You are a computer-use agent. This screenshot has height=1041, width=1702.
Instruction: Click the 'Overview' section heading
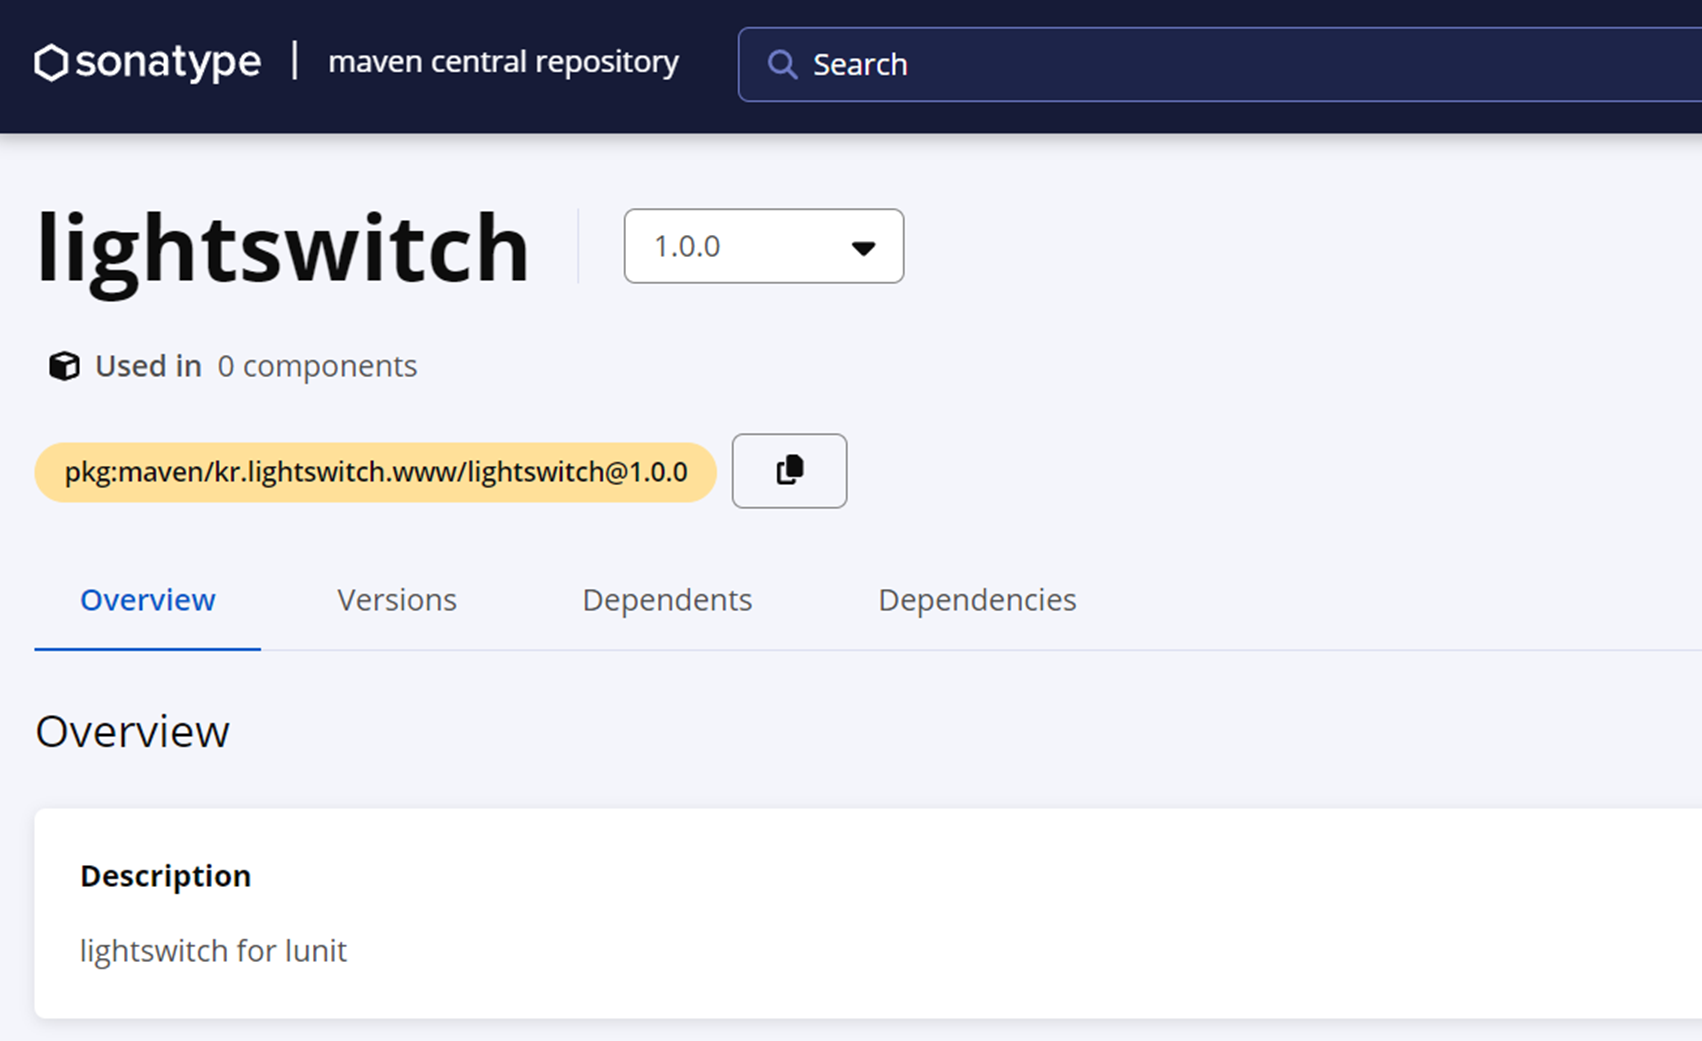point(132,732)
